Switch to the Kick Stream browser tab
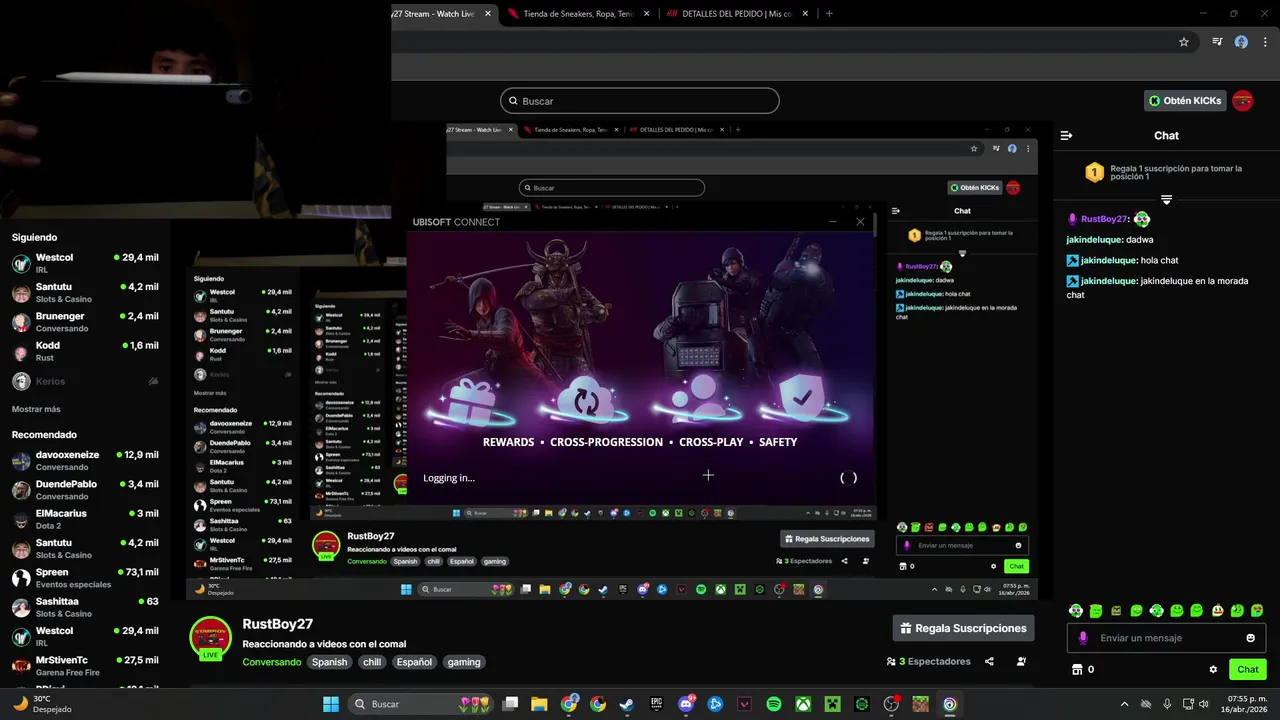Image resolution: width=1280 pixels, height=720 pixels. [x=440, y=14]
